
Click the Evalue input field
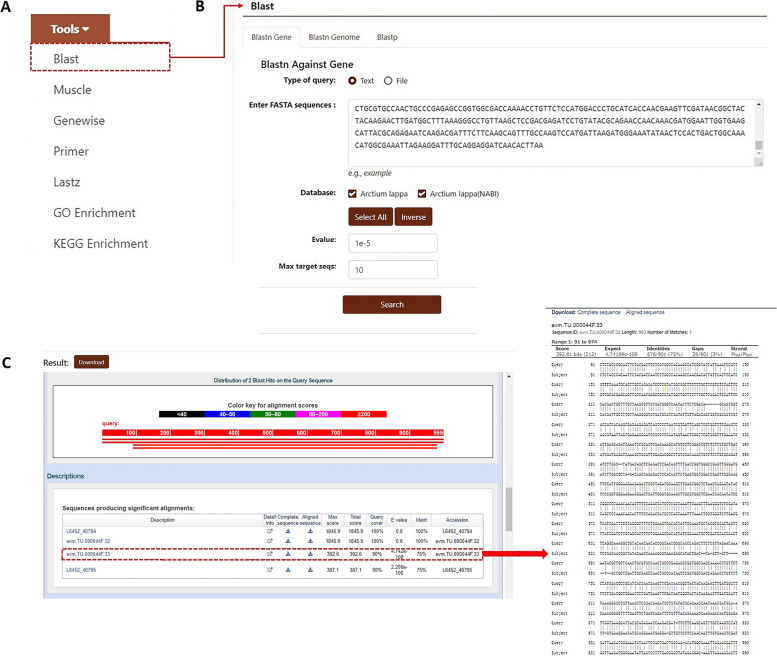(x=394, y=242)
